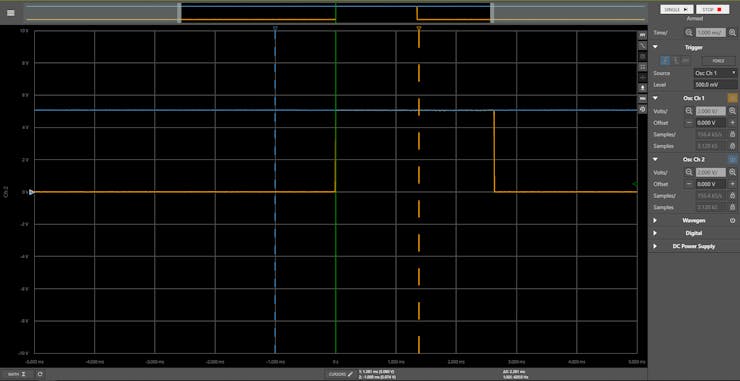Unlock Osc Ch 1 sample rate lock
740x381 pixels.
point(732,135)
